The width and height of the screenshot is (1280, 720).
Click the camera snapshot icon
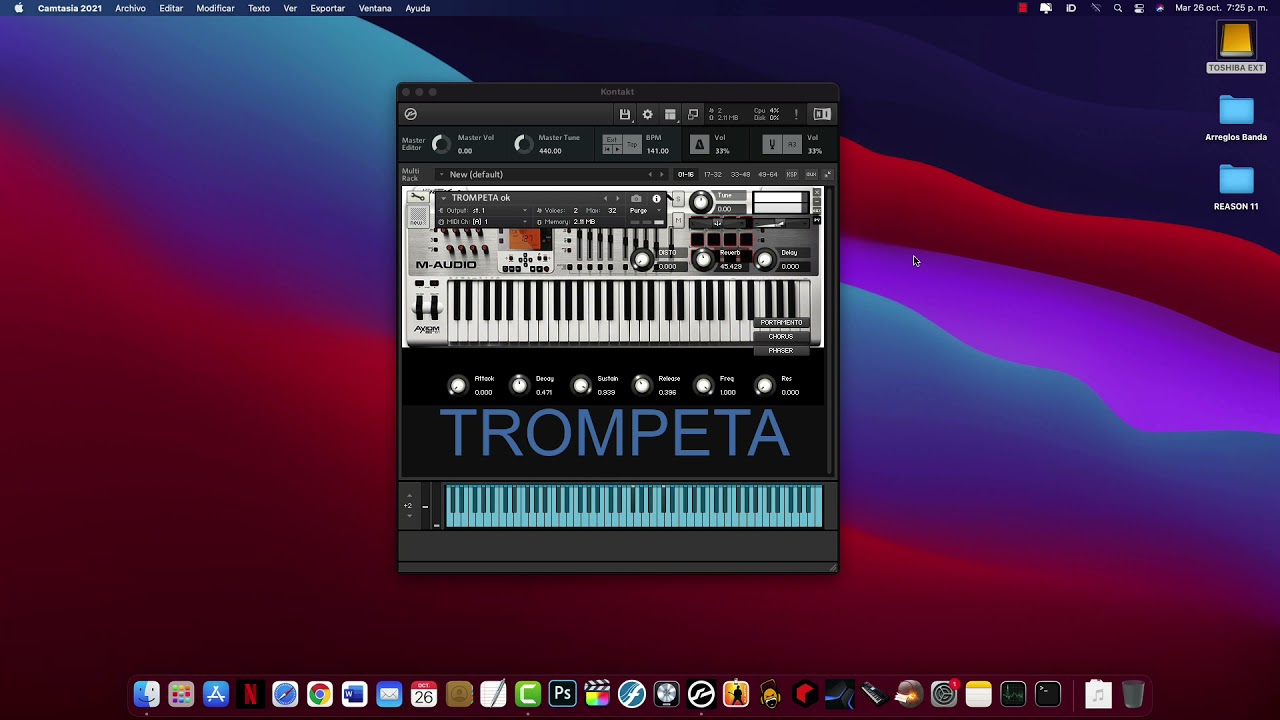[636, 198]
